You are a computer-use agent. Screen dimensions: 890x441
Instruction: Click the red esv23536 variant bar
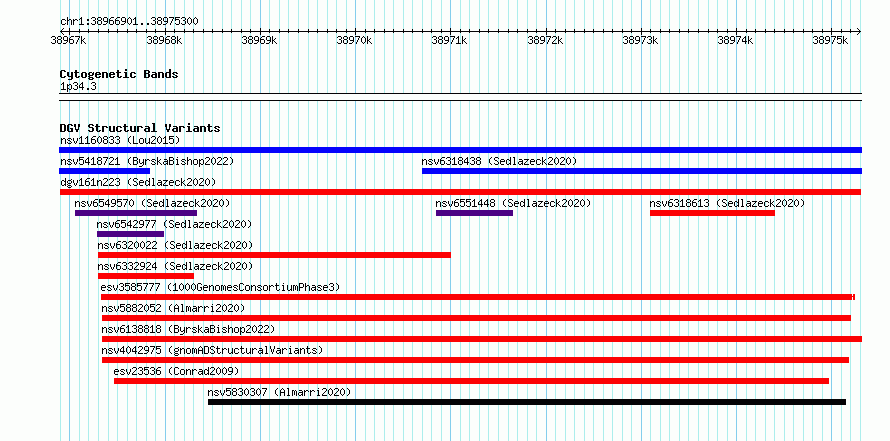(471, 381)
